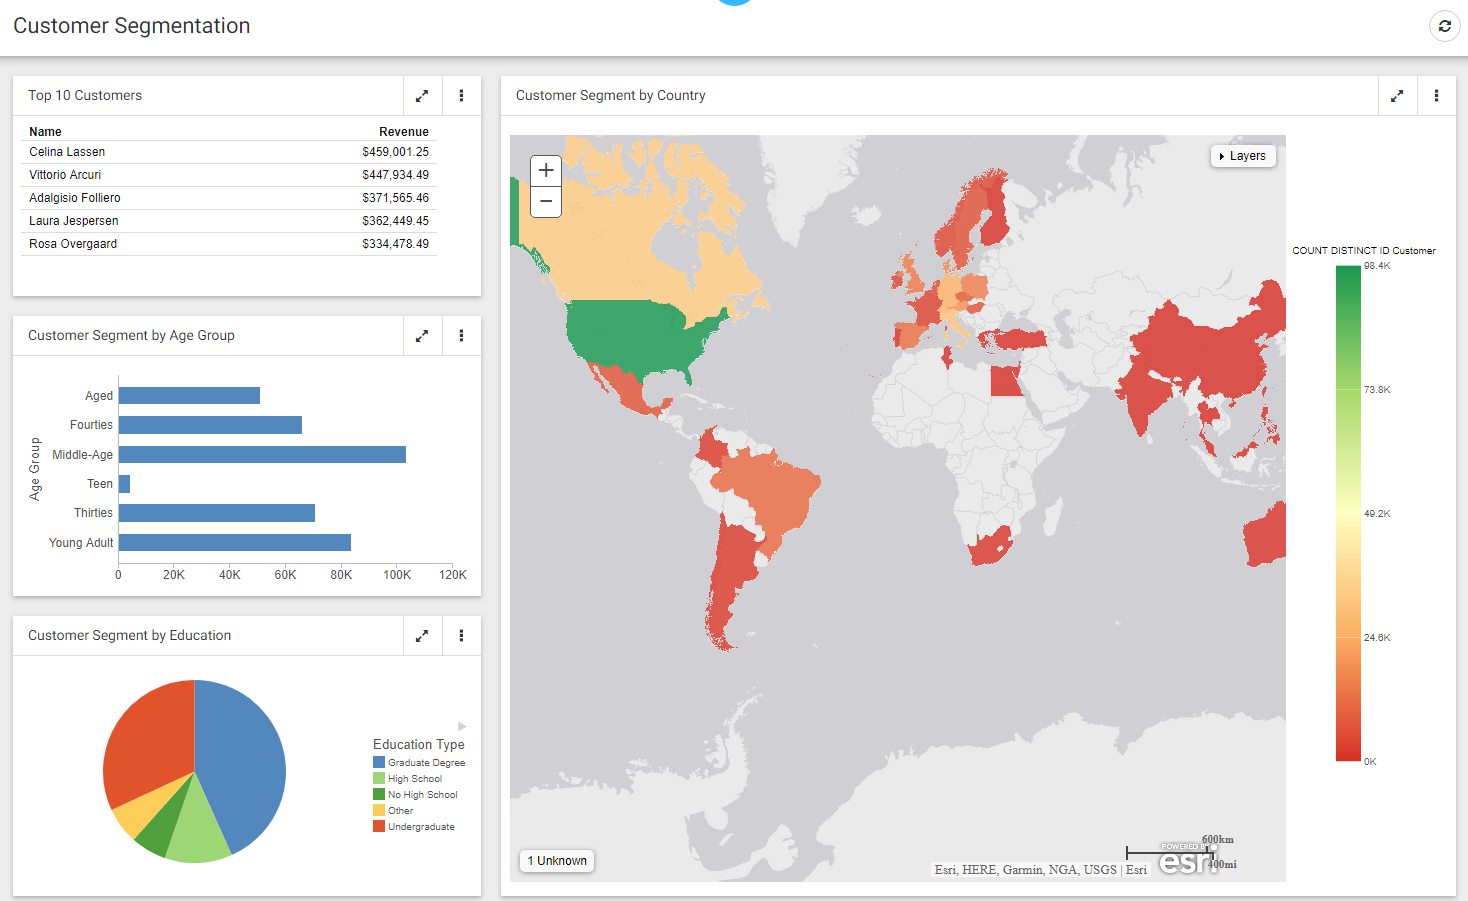Screen dimensions: 1468x901
Task: Click South Africa on the map
Action: tap(990, 548)
